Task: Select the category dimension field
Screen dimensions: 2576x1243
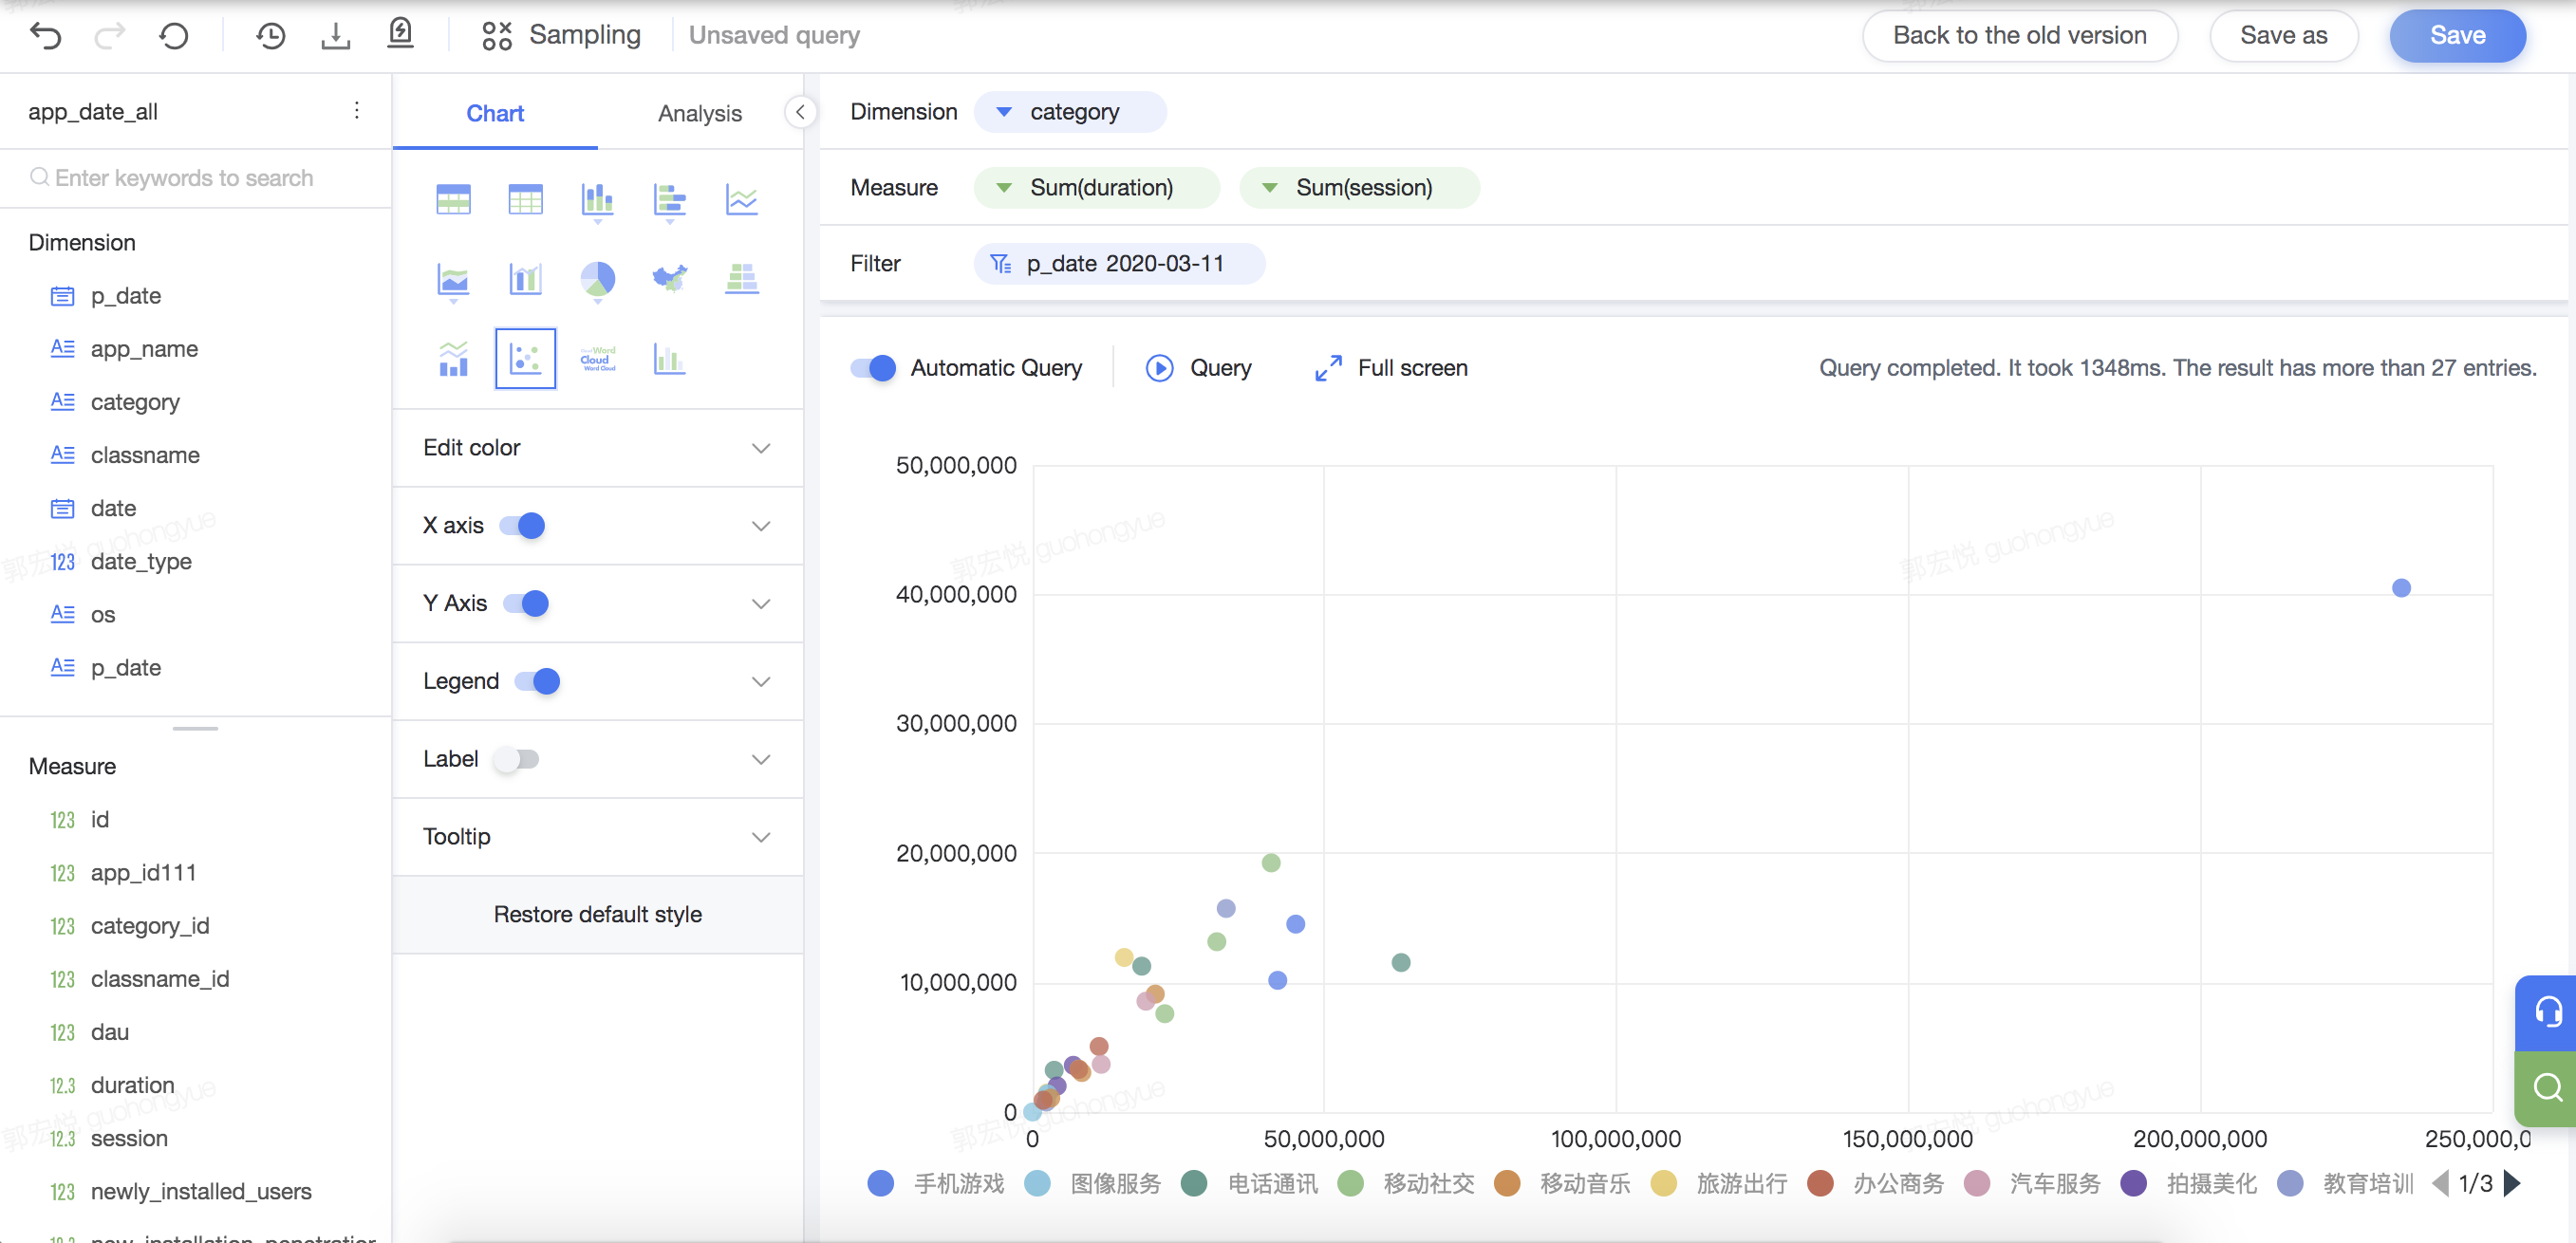Action: point(135,402)
